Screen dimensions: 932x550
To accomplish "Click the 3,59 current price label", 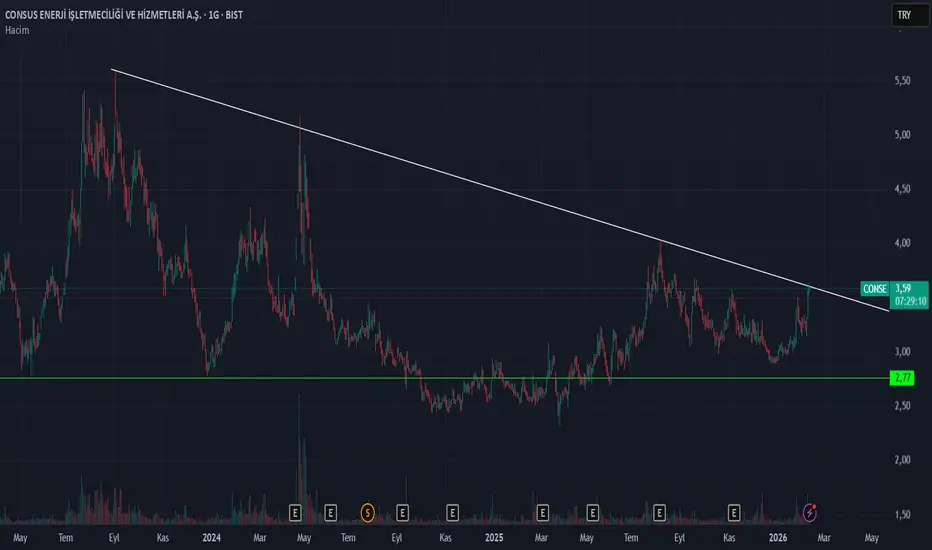I will point(903,288).
